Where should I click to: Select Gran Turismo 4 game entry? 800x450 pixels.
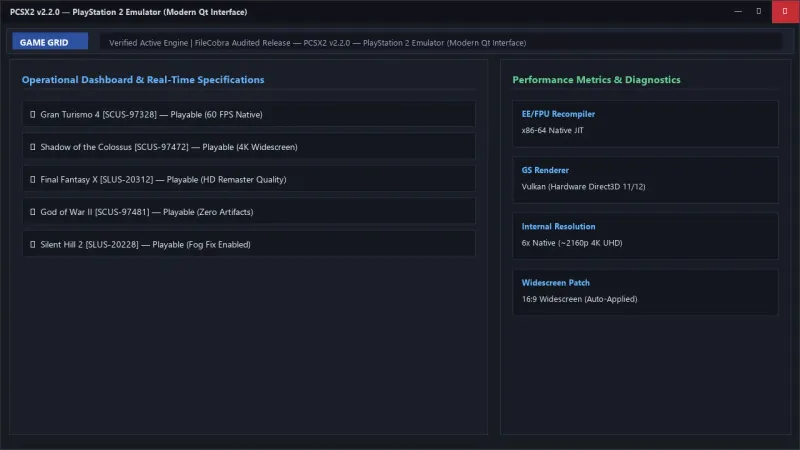249,114
